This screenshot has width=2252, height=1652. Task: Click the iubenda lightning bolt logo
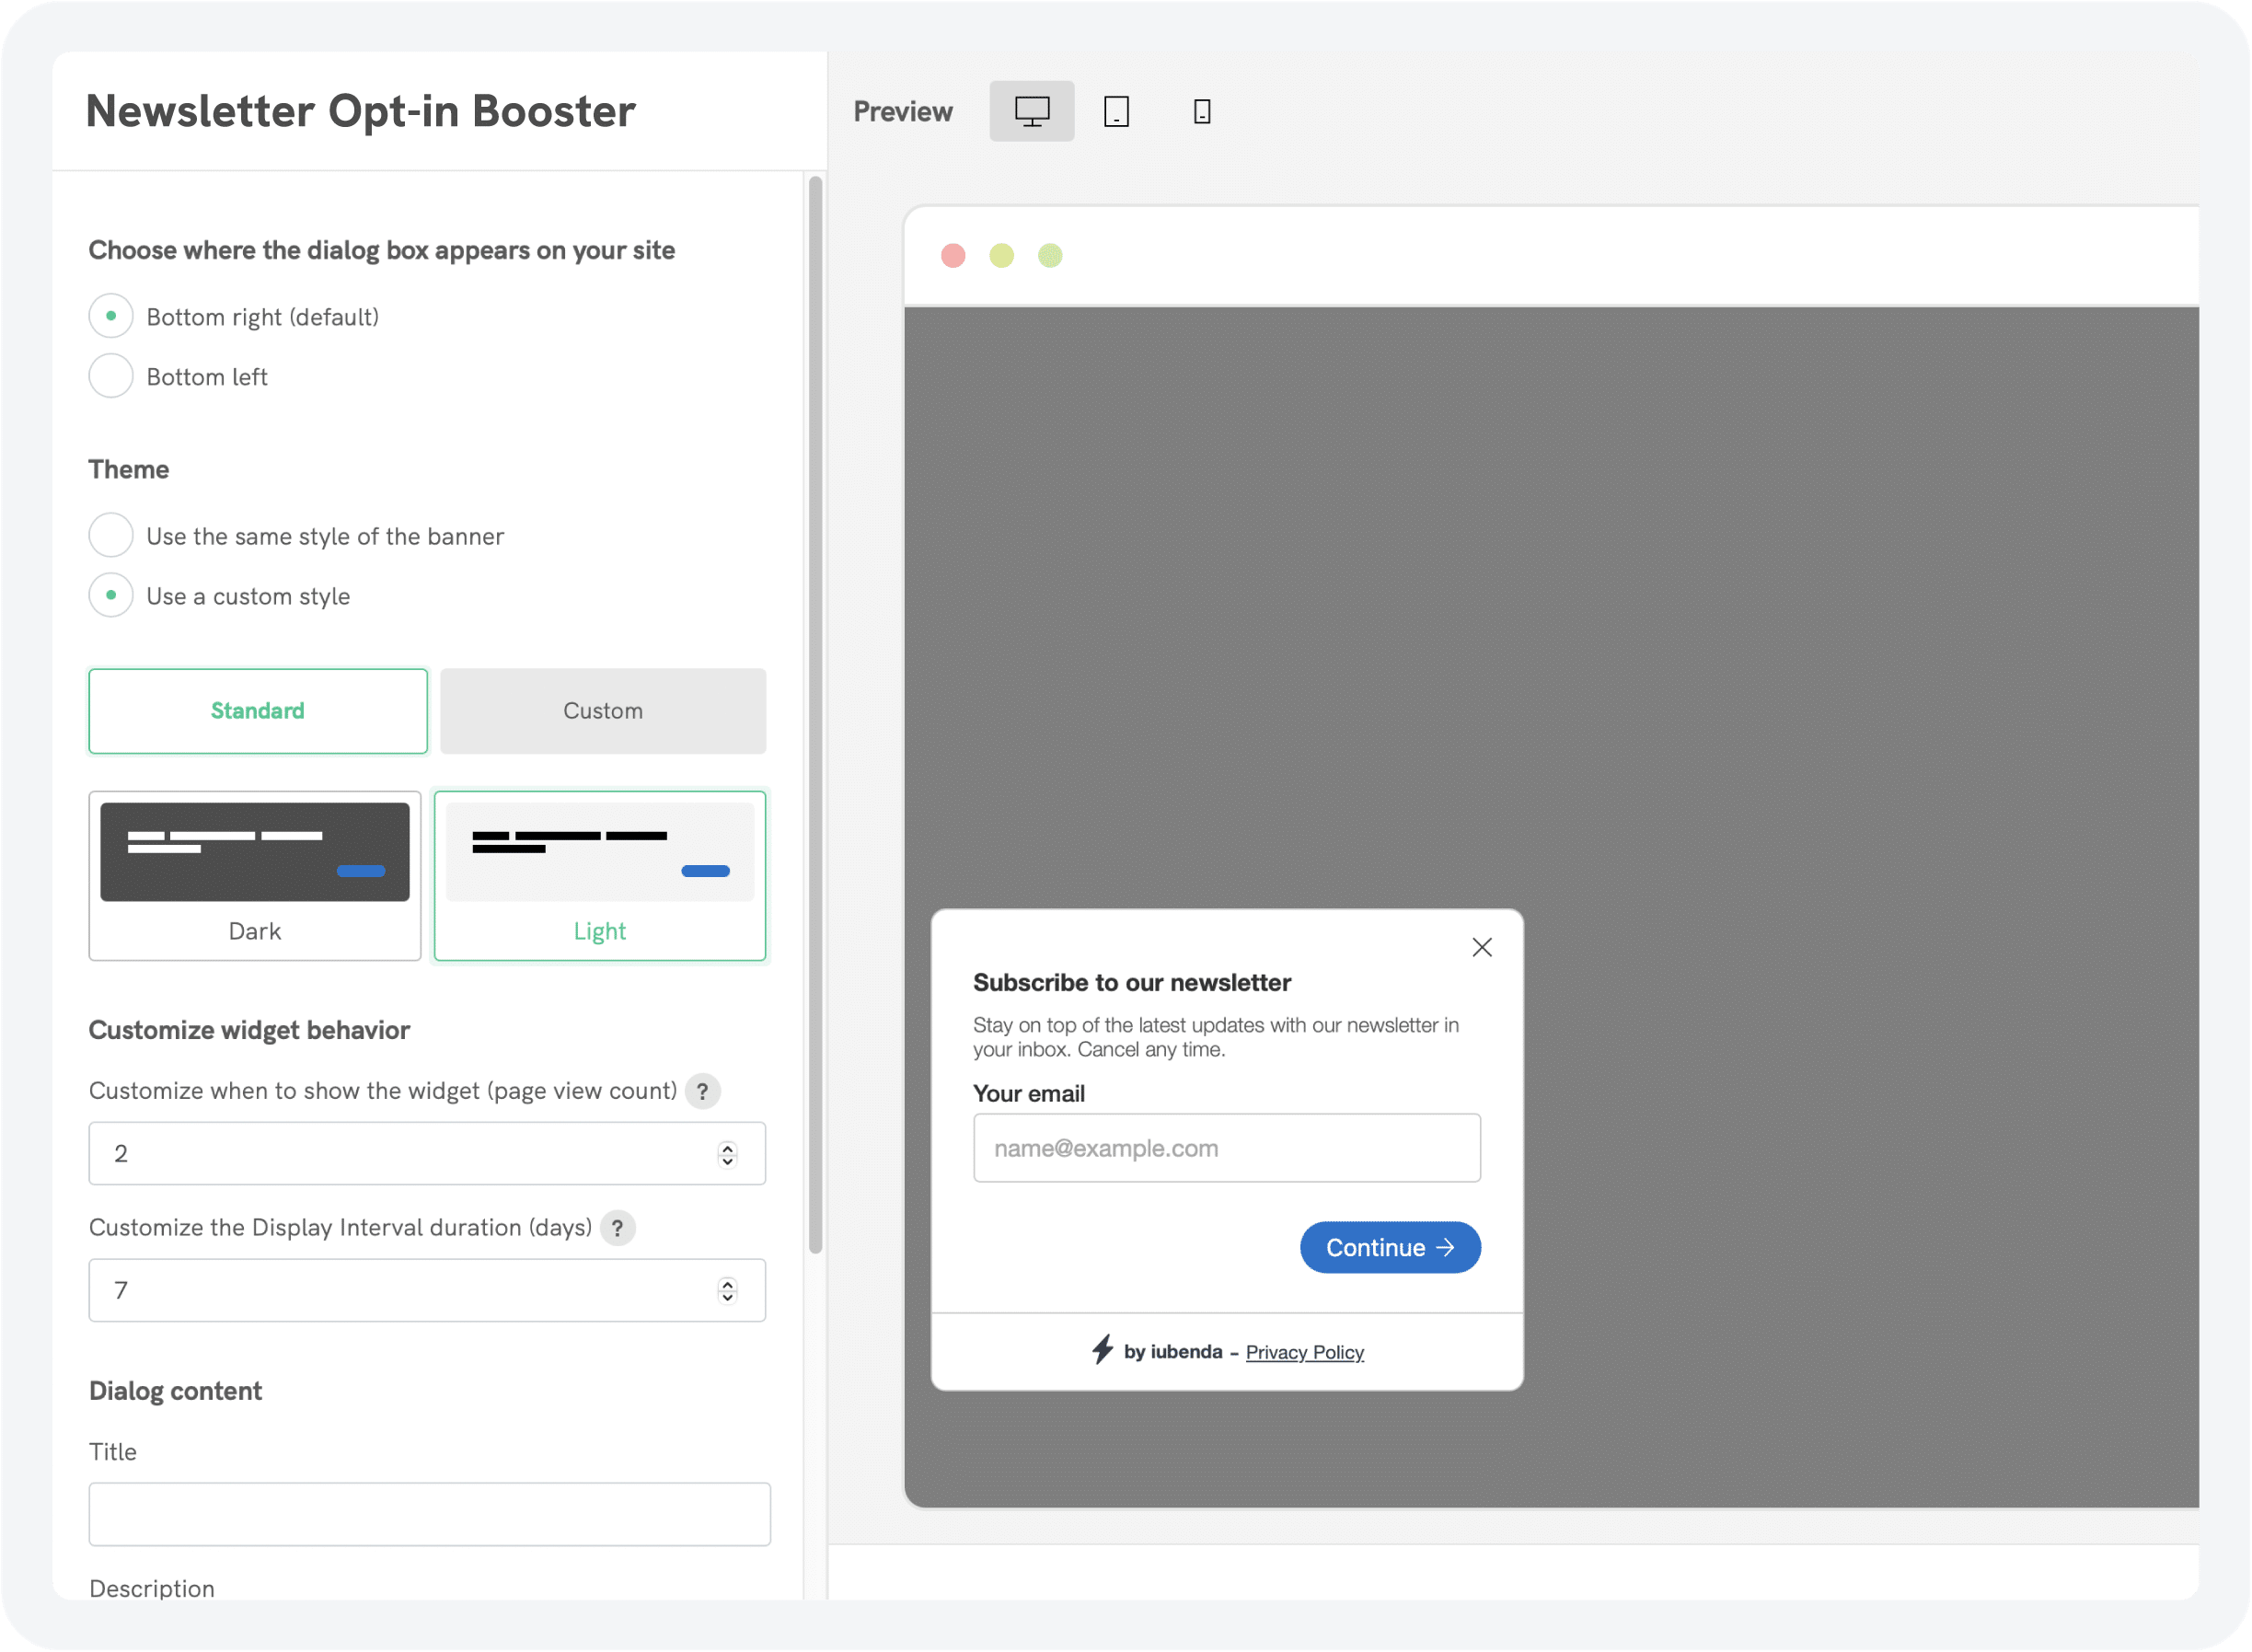[1102, 1350]
